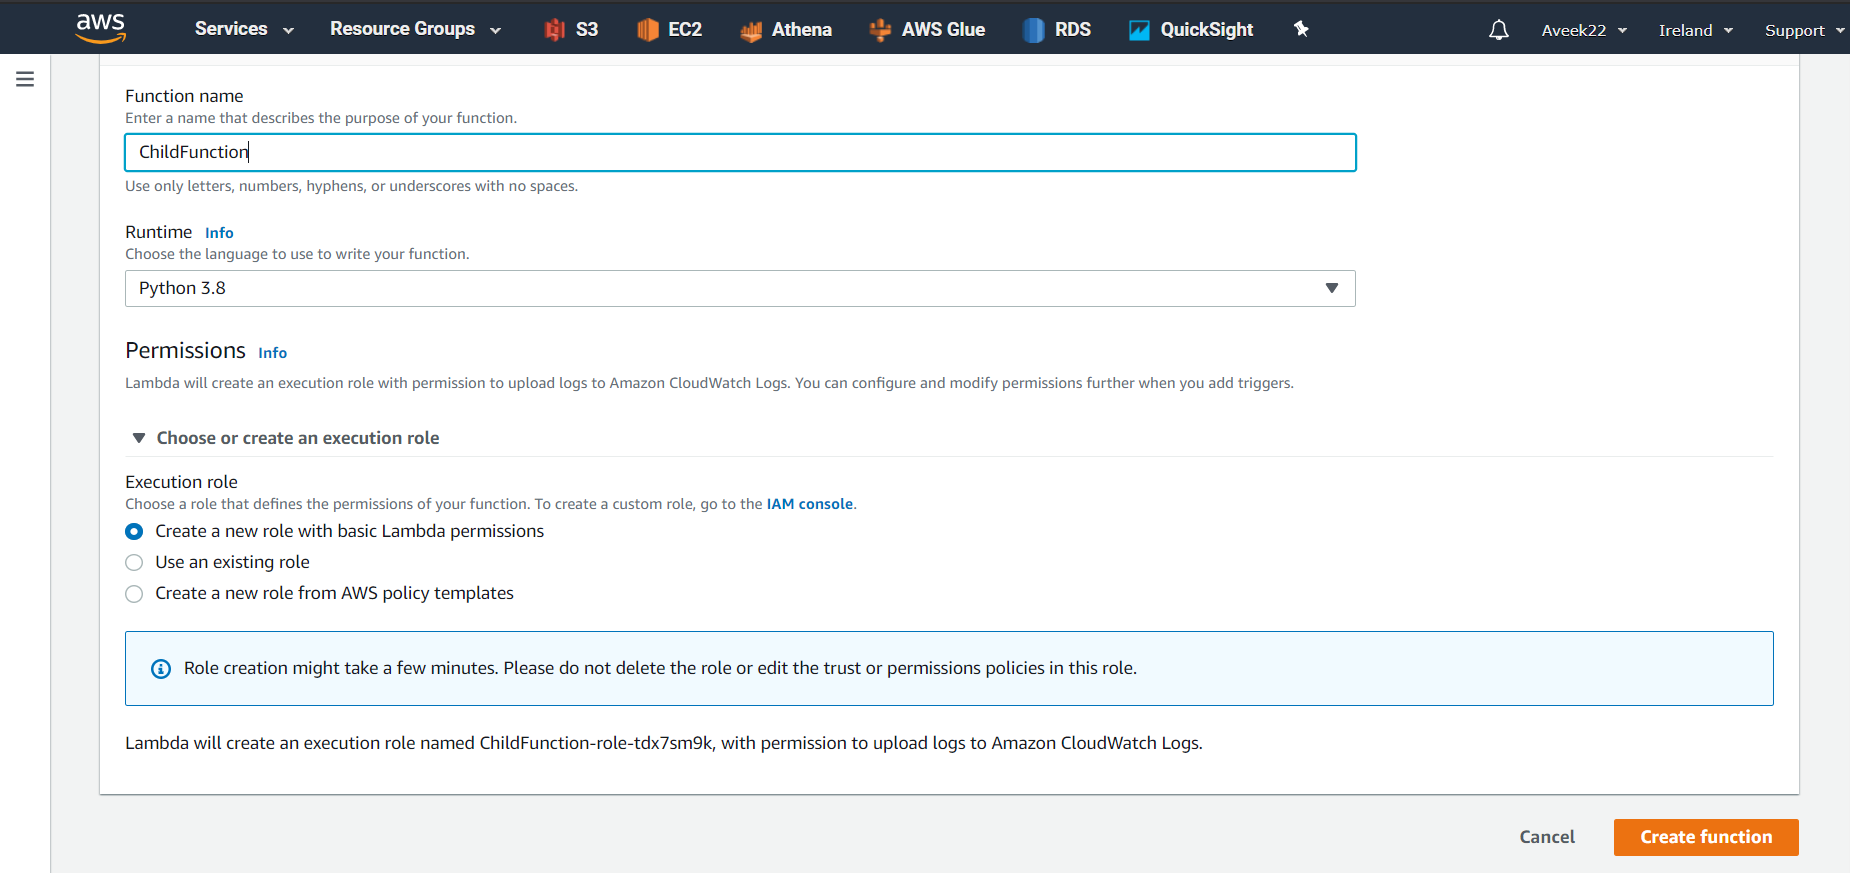
Task: Click the Function name input field
Action: click(740, 153)
